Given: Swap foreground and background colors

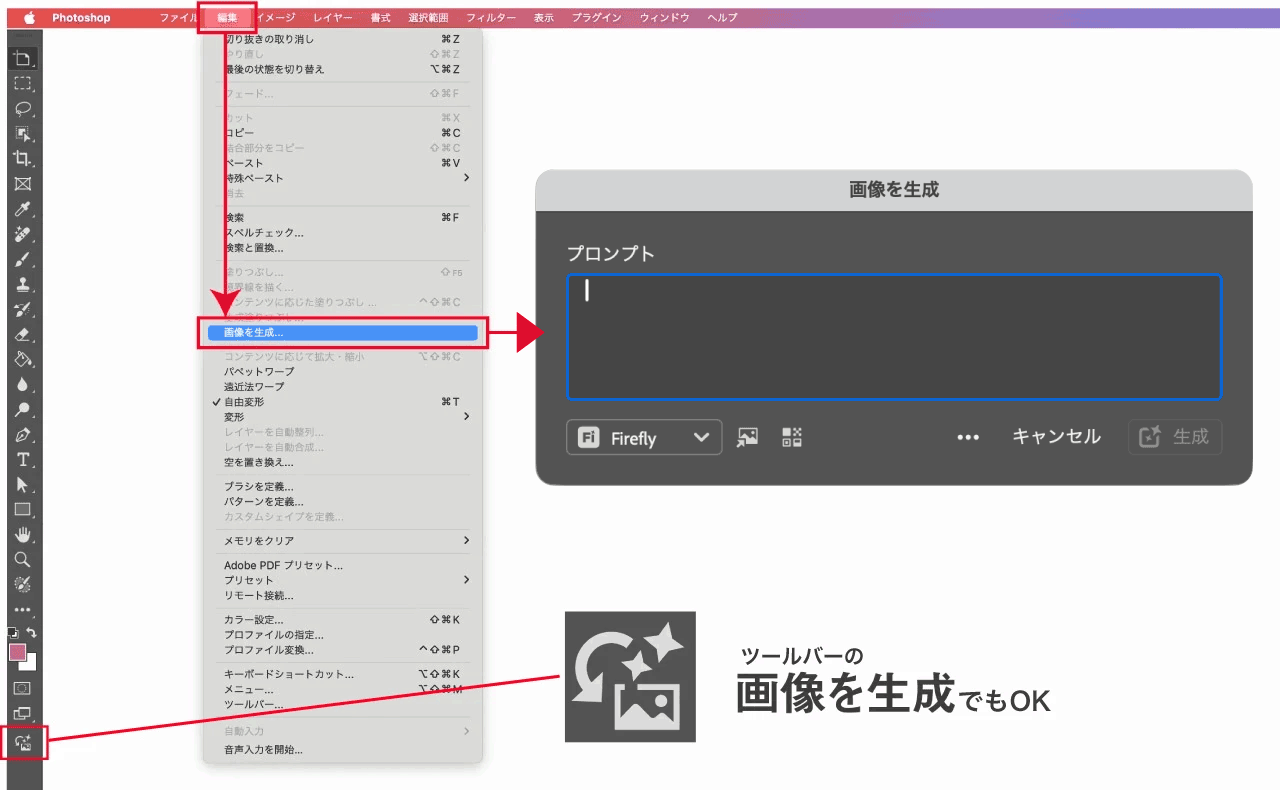Looking at the screenshot, I should [32, 633].
